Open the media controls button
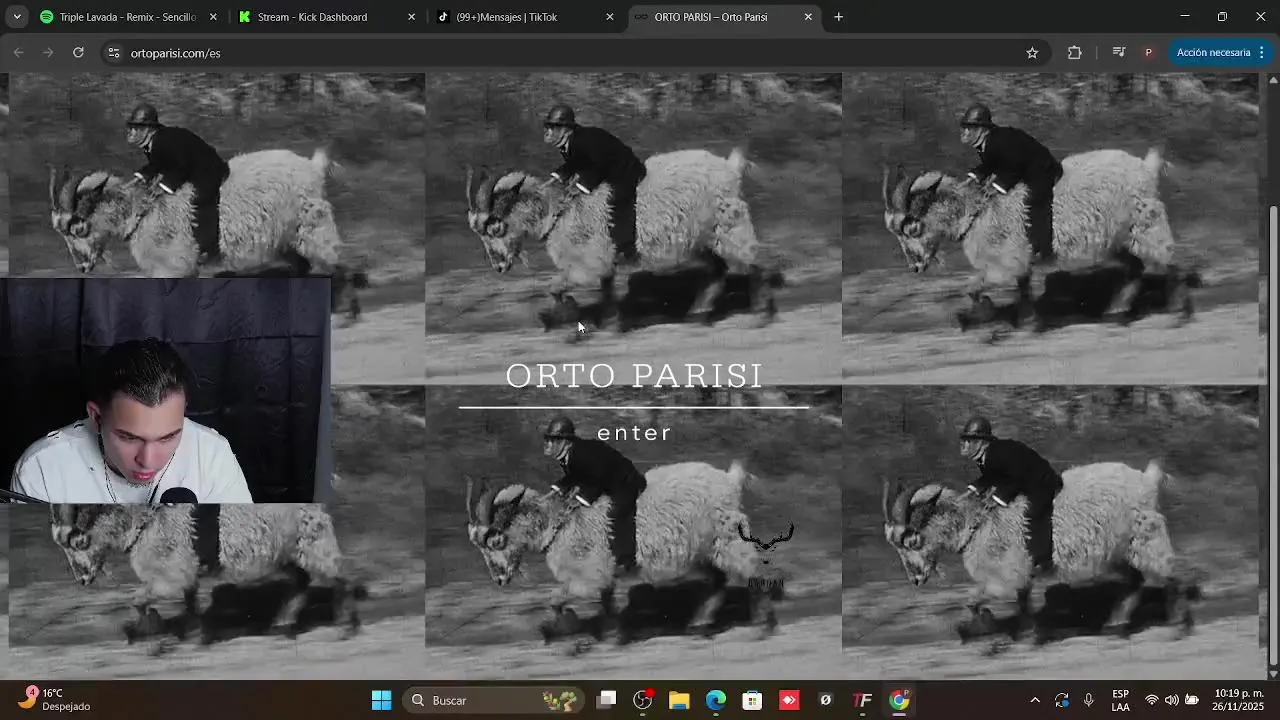1280x720 pixels. point(1119,53)
